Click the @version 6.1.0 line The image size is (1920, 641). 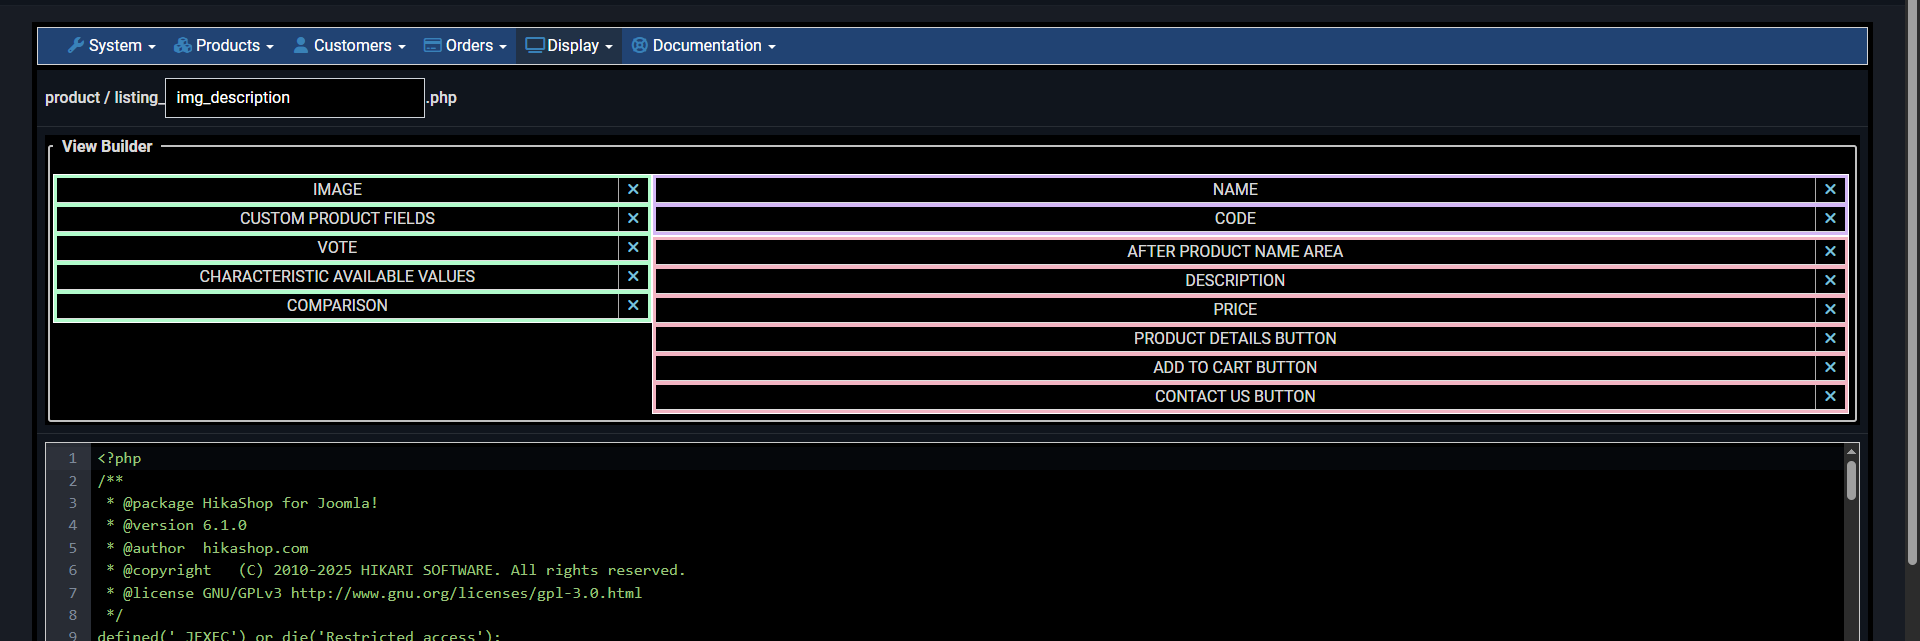point(176,525)
